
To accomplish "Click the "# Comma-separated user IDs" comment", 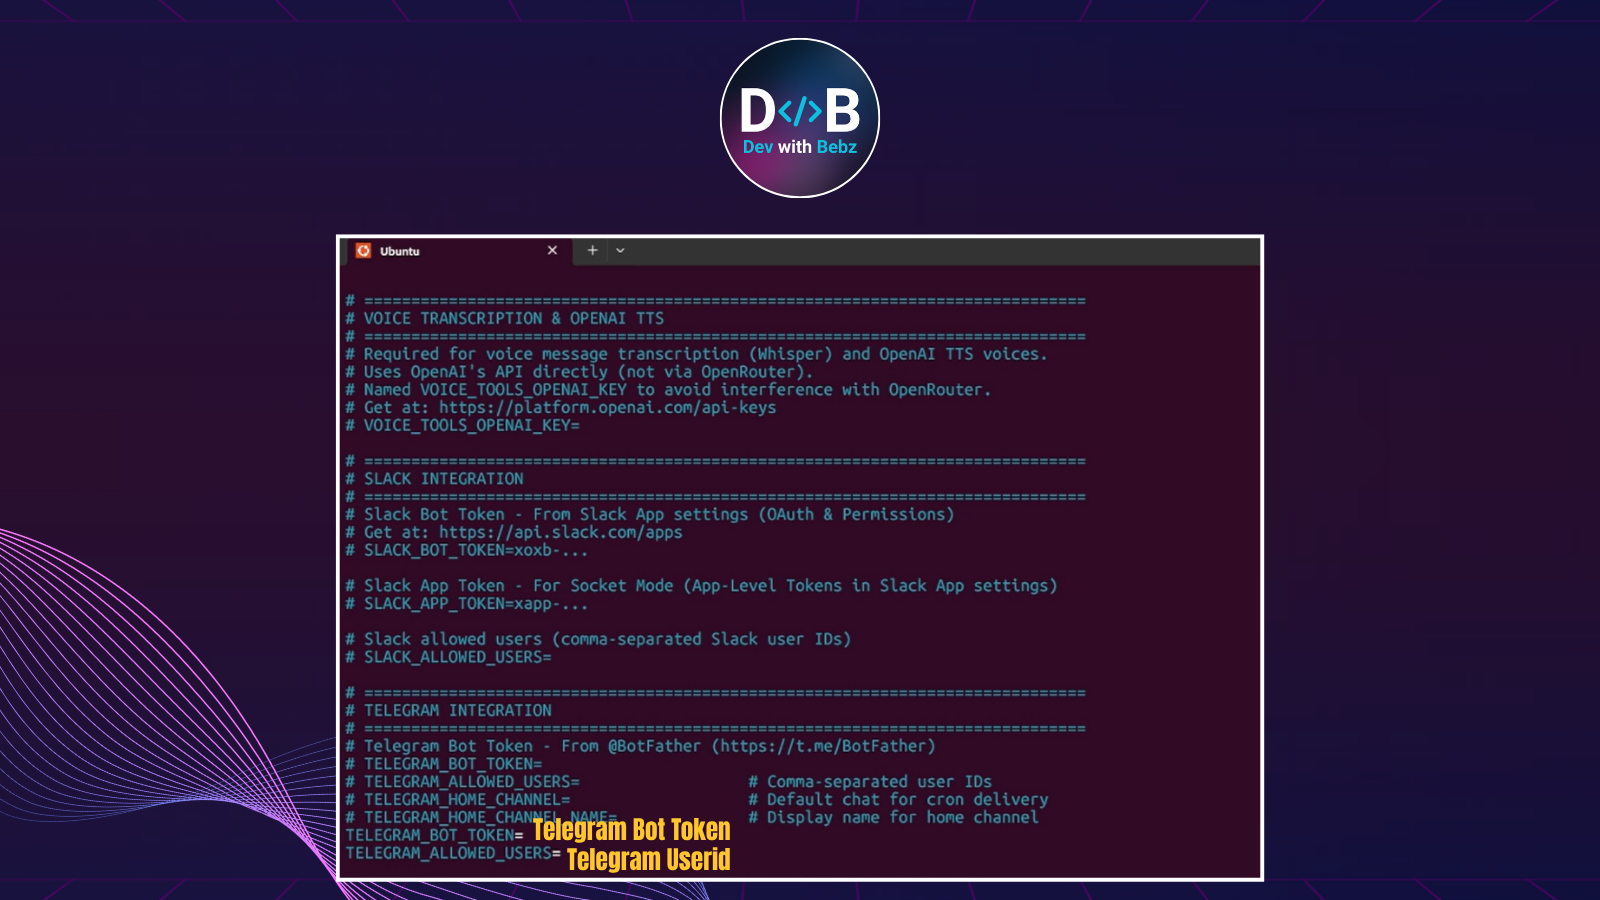I will pos(870,782).
